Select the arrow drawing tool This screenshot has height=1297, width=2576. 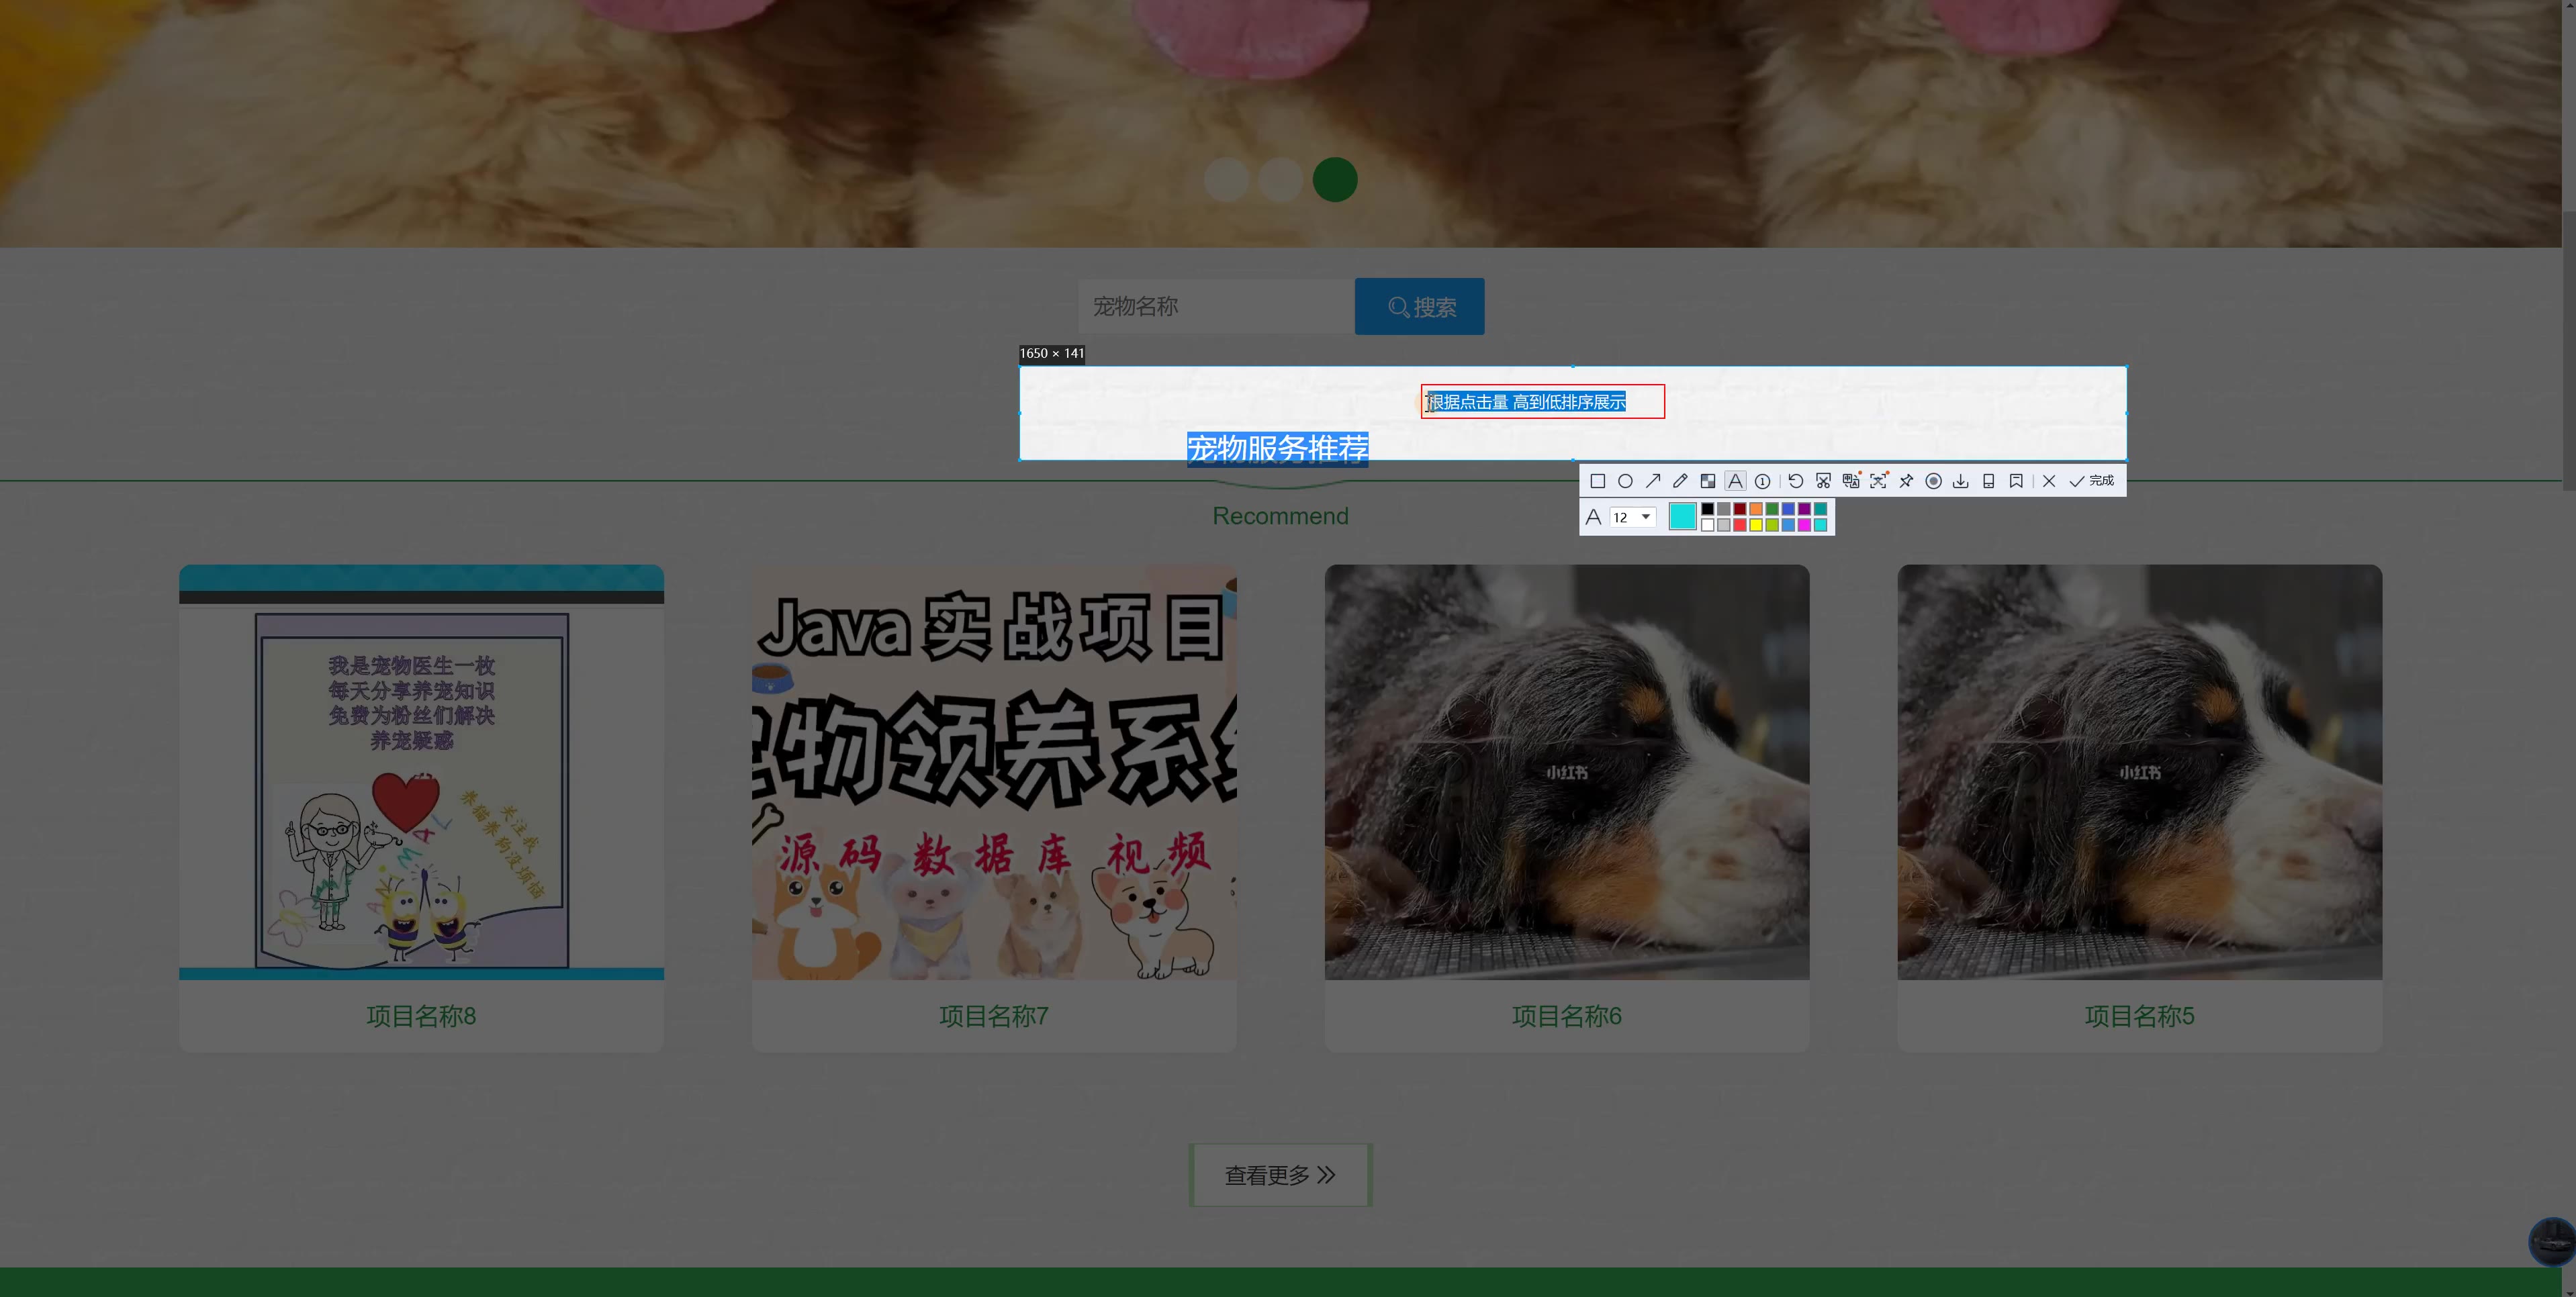[1653, 481]
